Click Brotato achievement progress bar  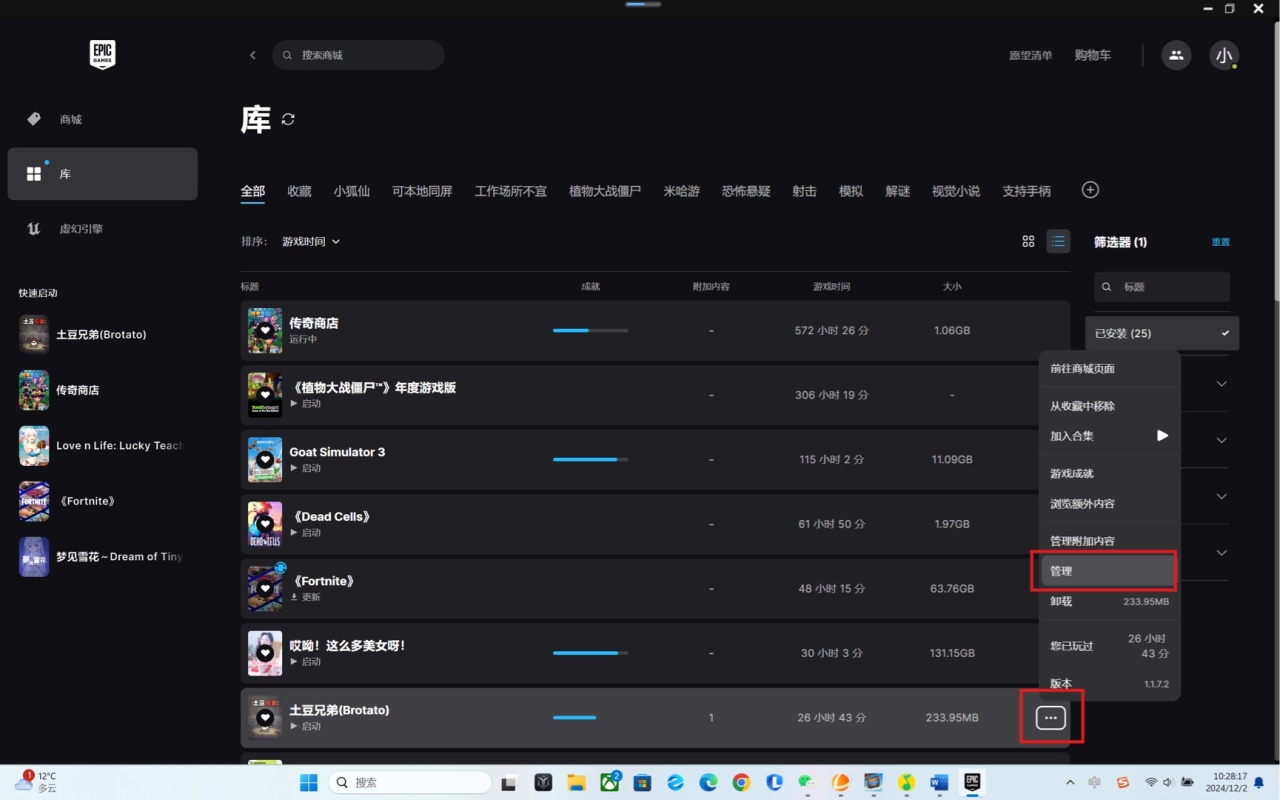[x=590, y=718]
